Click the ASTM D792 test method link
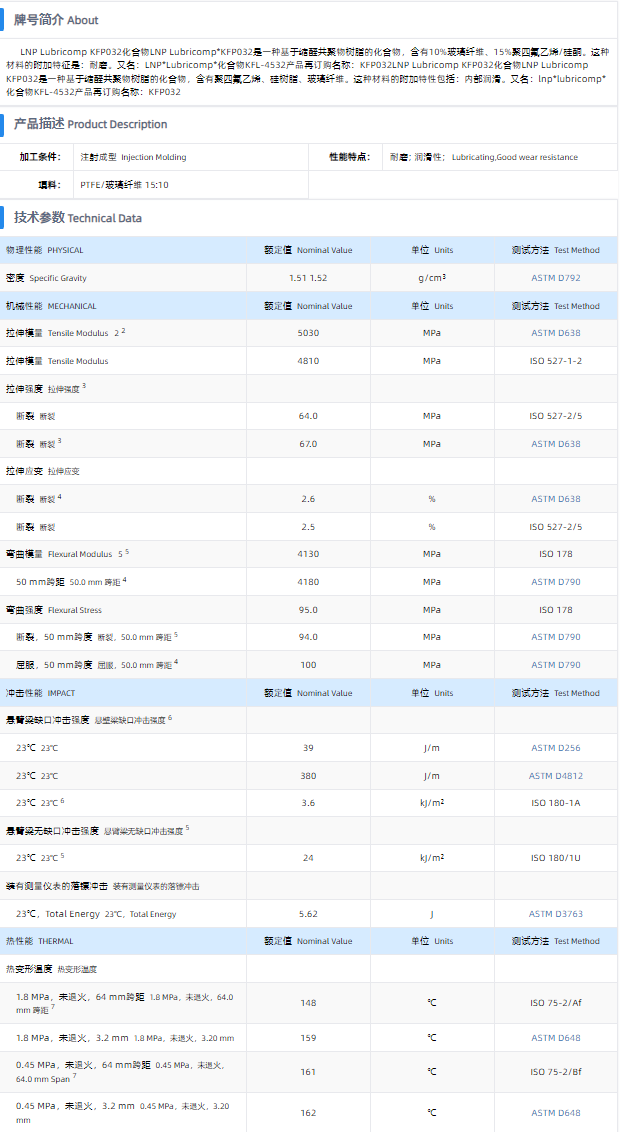Image resolution: width=620 pixels, height=1132 pixels. click(555, 278)
